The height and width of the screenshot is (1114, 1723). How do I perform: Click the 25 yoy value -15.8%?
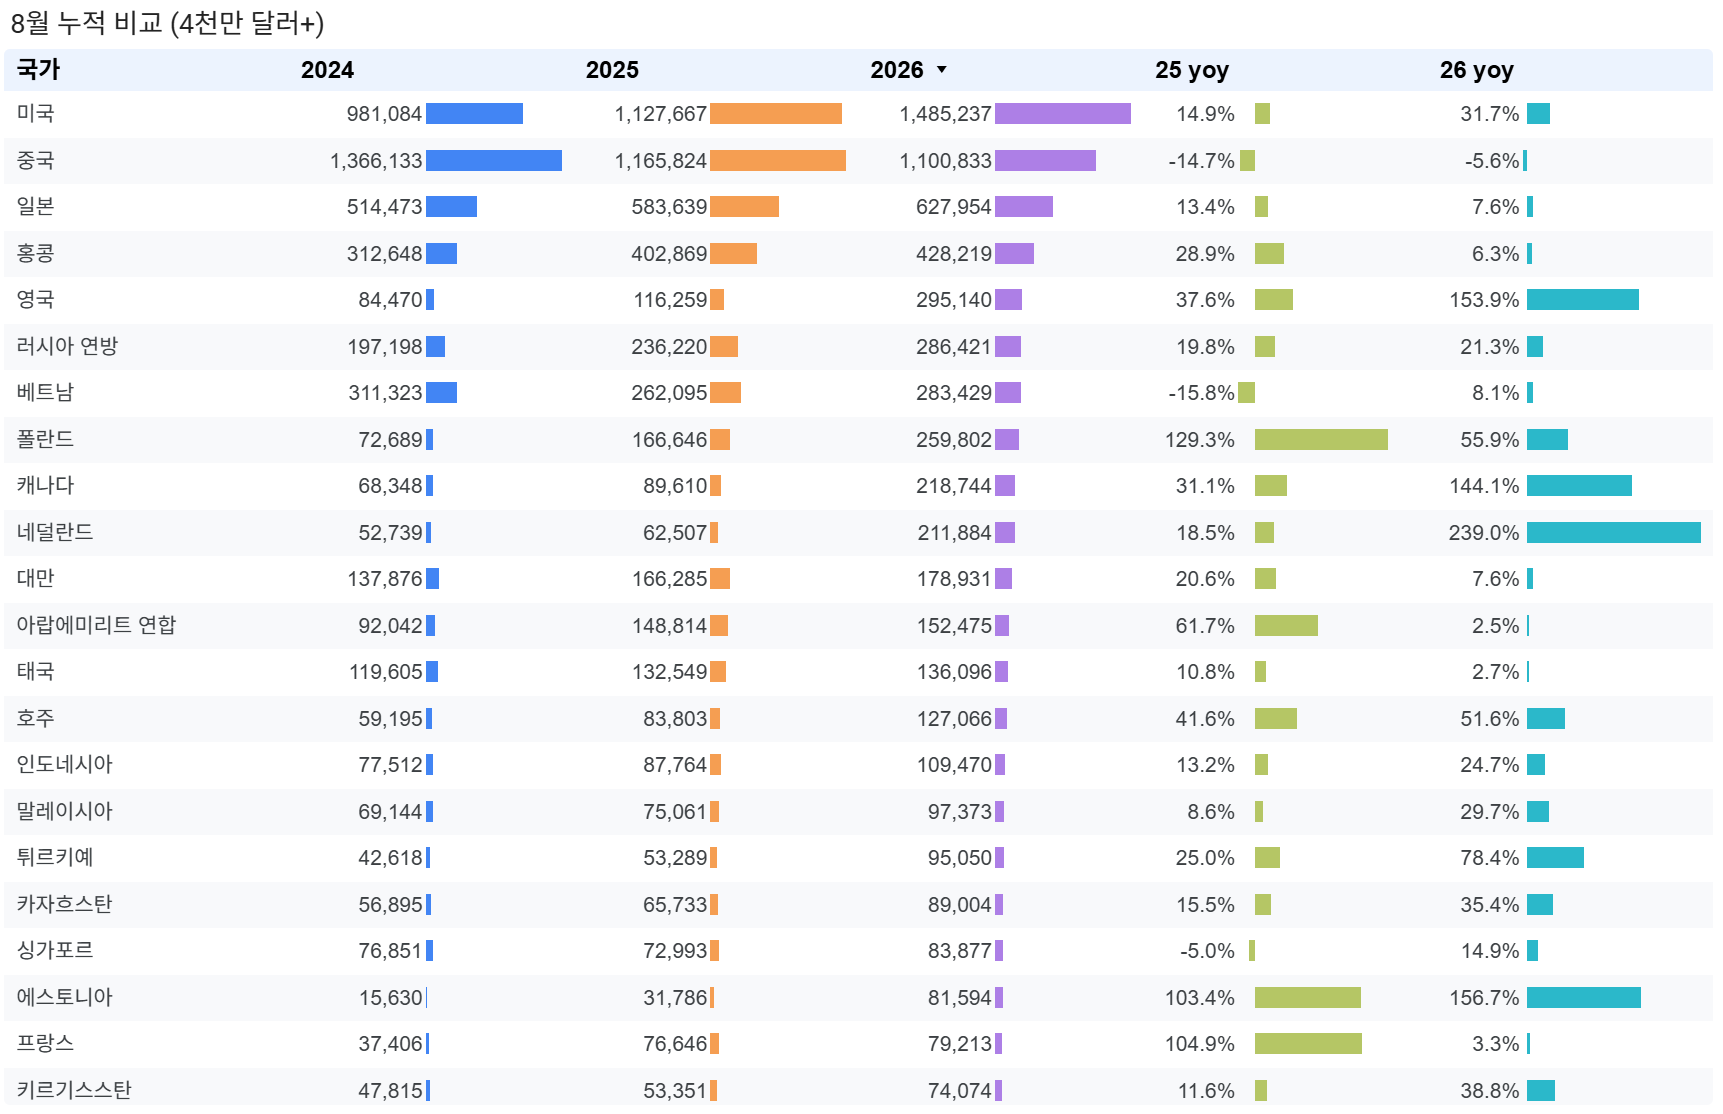coord(1202,393)
